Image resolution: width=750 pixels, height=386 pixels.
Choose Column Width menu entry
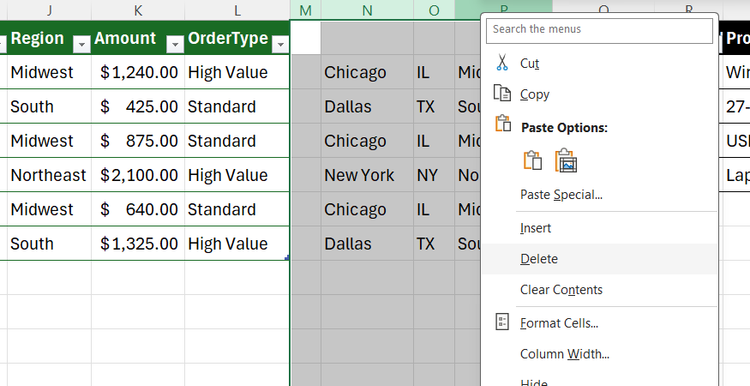pyautogui.click(x=599, y=354)
